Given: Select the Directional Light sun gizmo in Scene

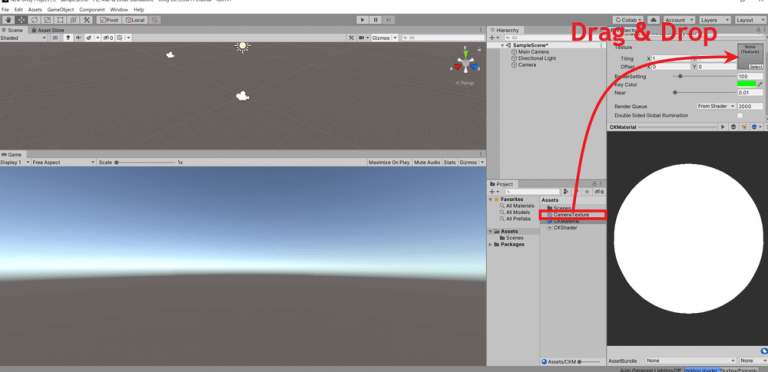Looking at the screenshot, I should click(x=242, y=46).
